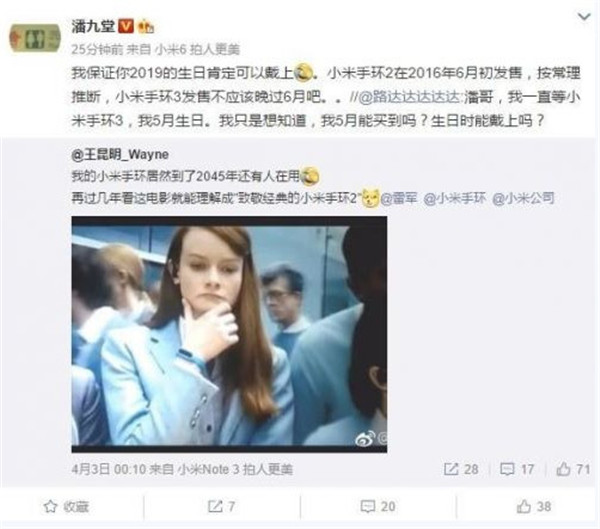
Task: Open the 潘九堂 username link
Action: pos(93,26)
